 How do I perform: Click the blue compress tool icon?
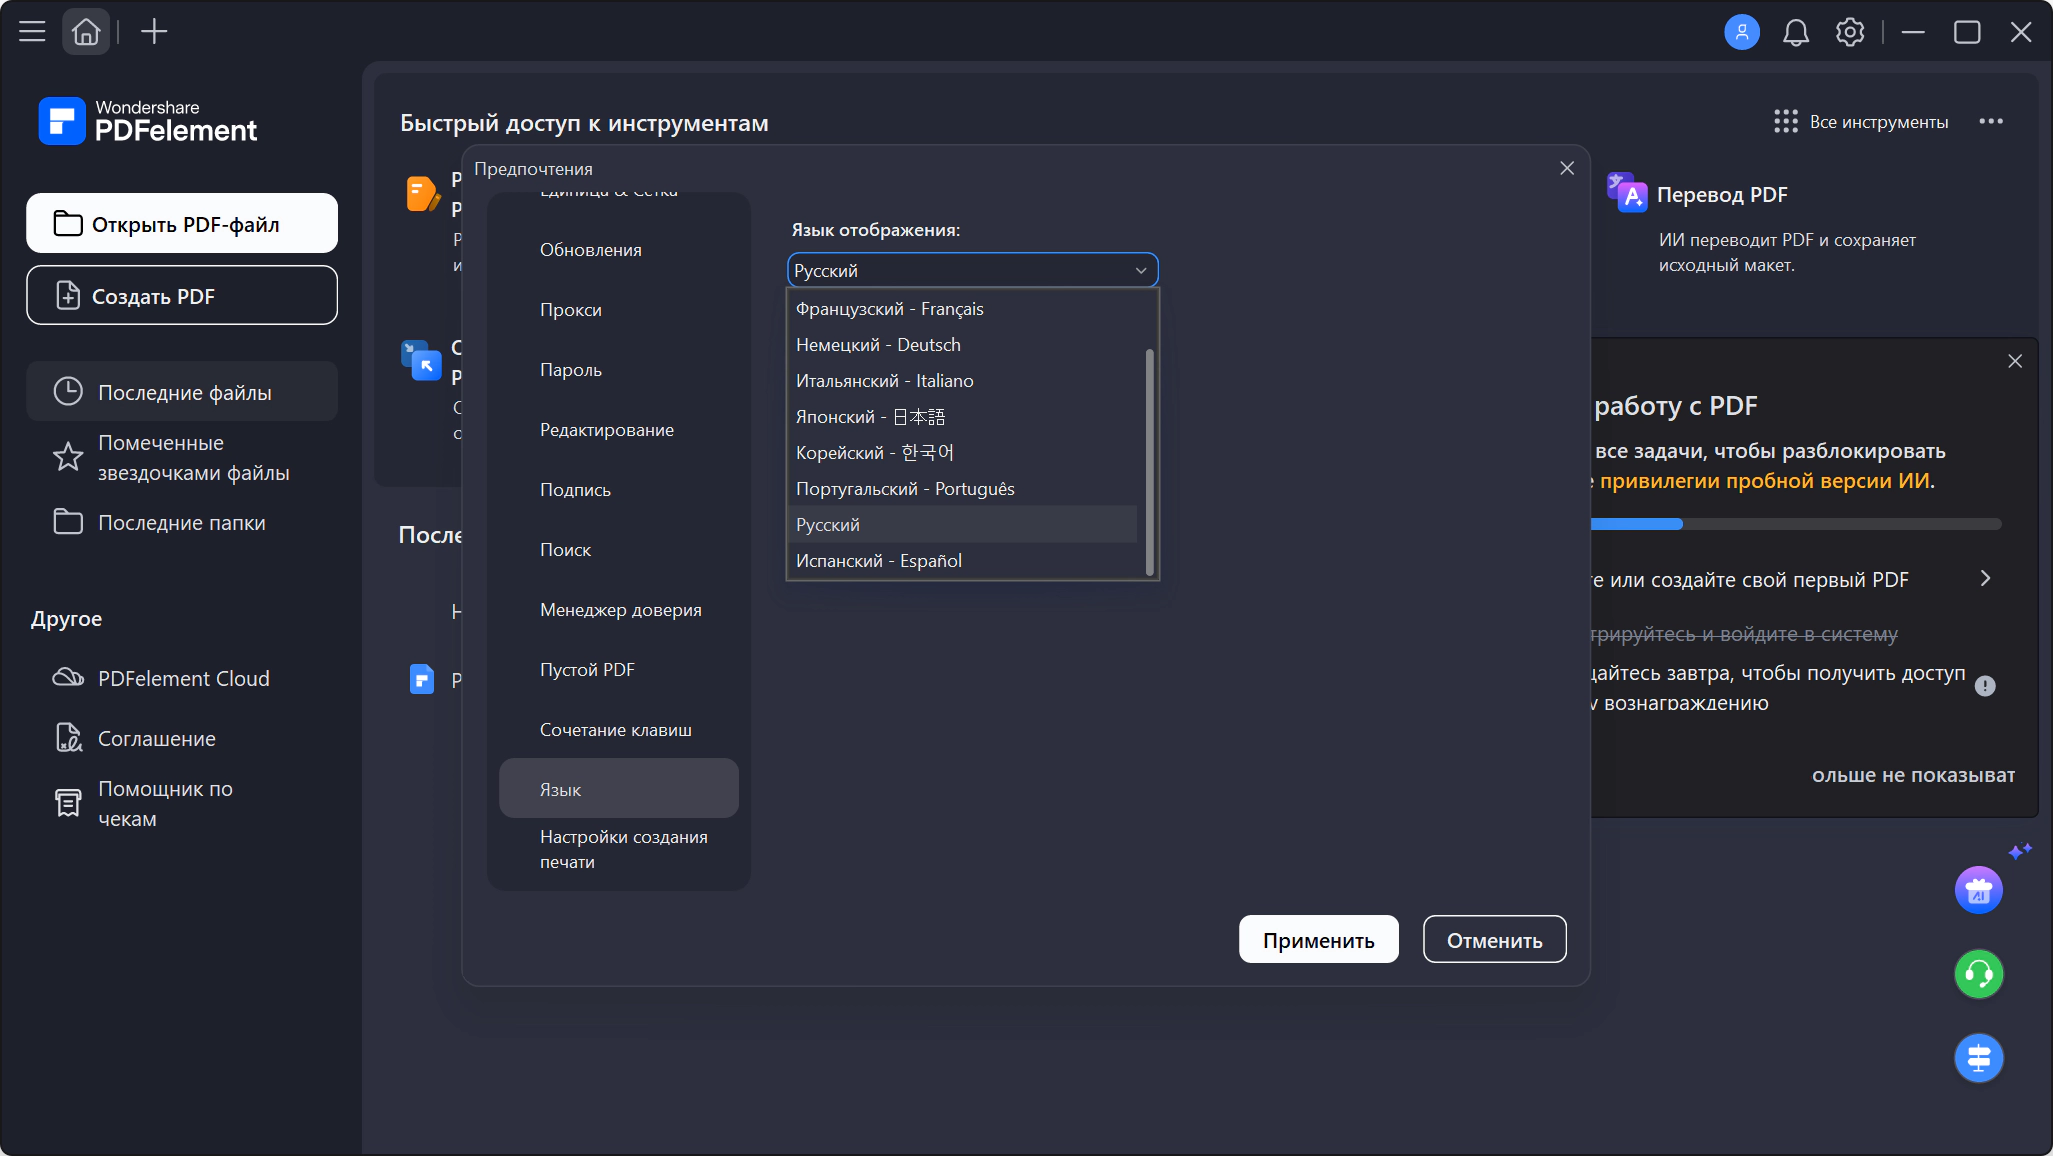pyautogui.click(x=421, y=361)
